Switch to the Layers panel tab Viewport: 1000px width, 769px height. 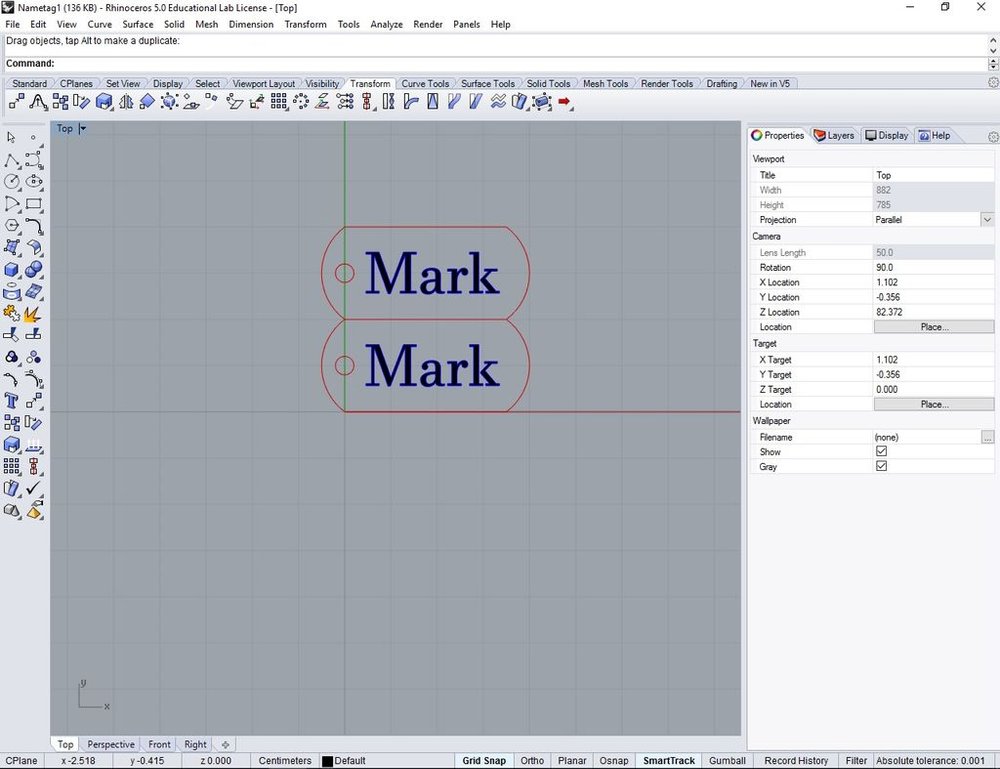pyautogui.click(x=834, y=135)
